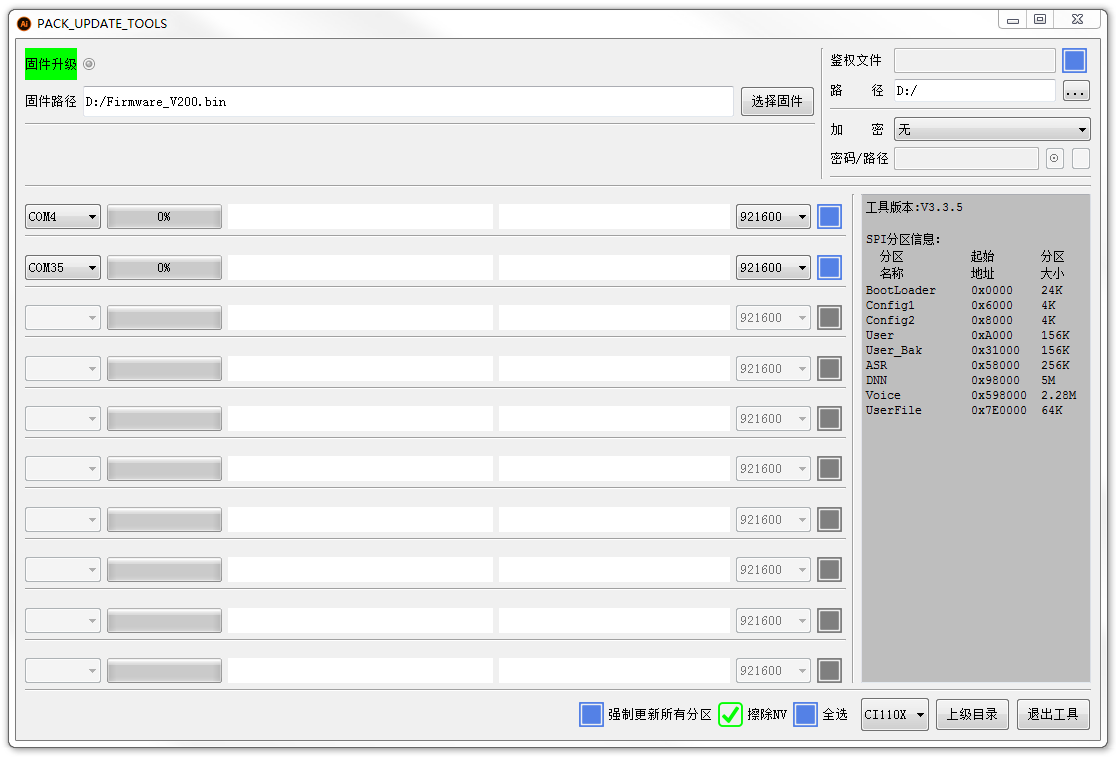The image size is (1116, 758).
Task: Select the 固件升级 radio button
Action: point(89,64)
